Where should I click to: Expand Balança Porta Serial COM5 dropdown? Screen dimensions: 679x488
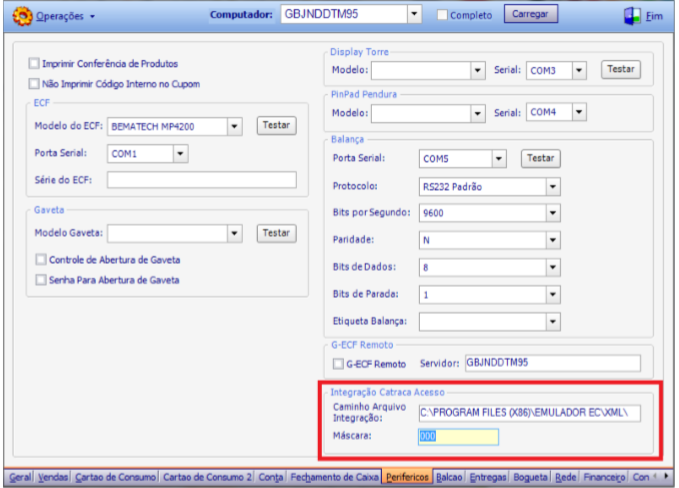coord(499,159)
